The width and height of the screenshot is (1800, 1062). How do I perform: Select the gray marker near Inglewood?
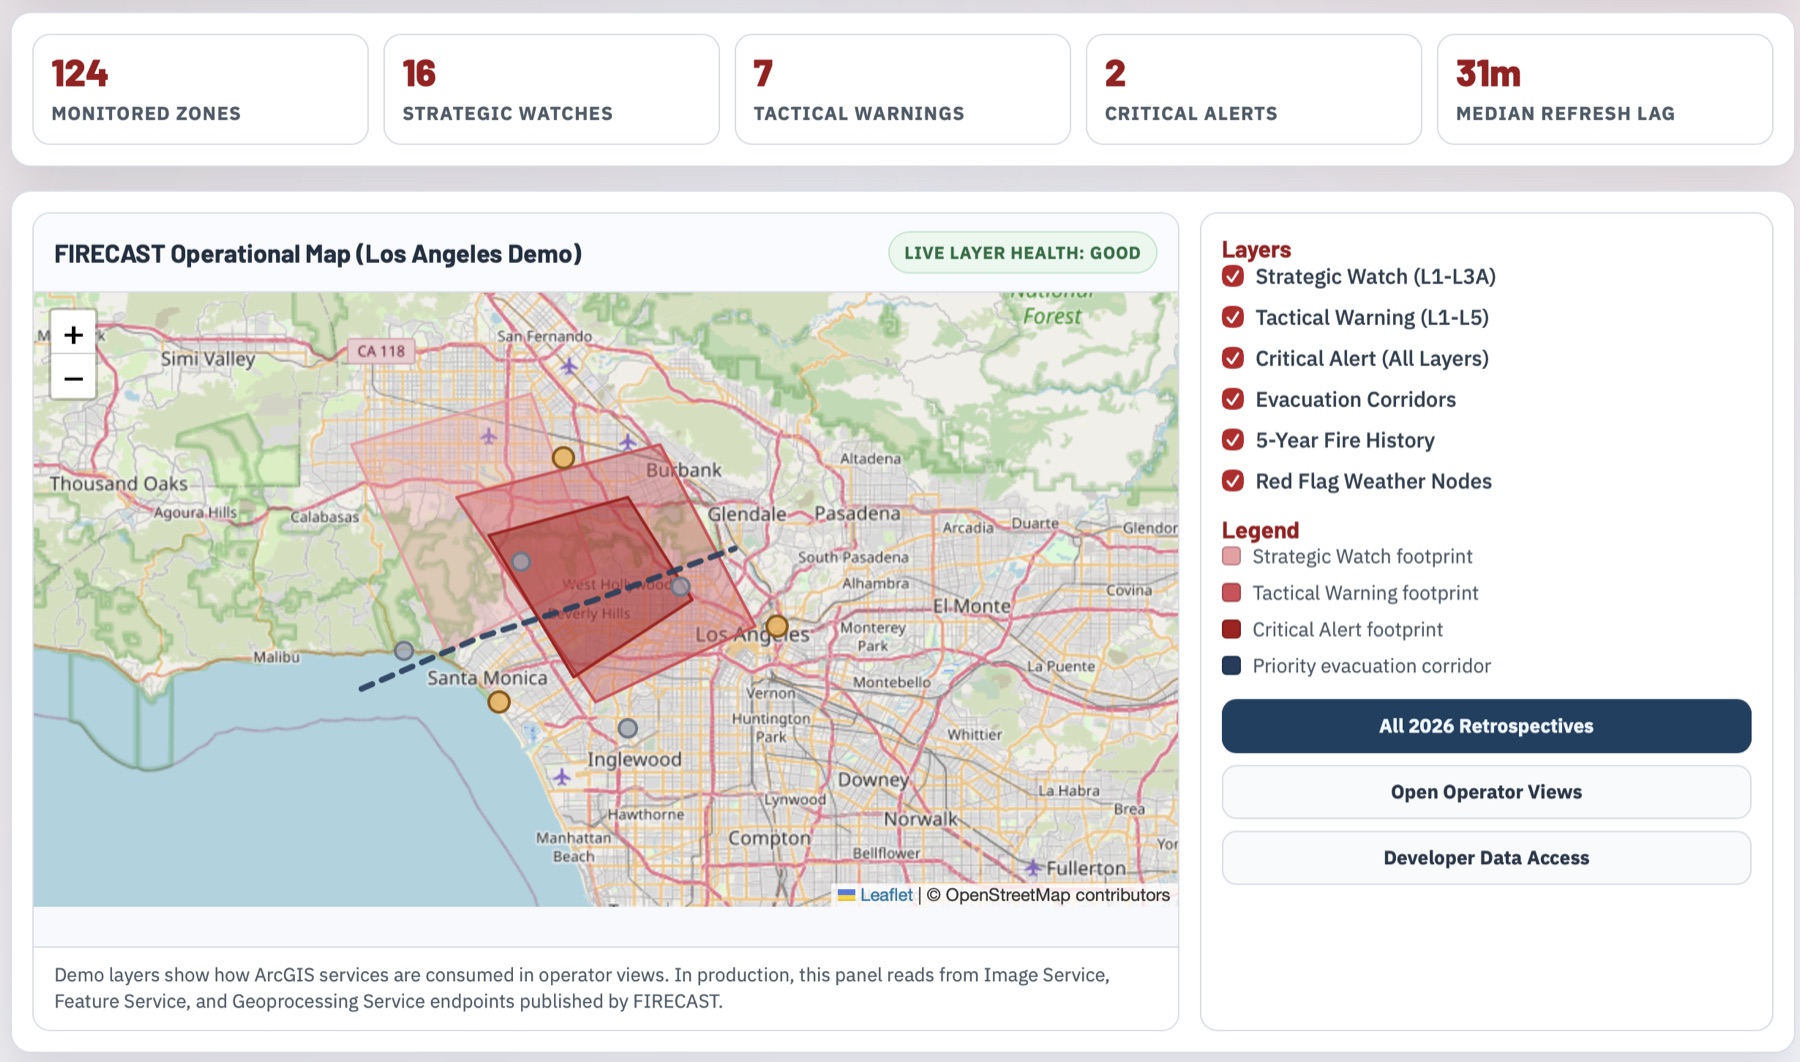point(629,728)
